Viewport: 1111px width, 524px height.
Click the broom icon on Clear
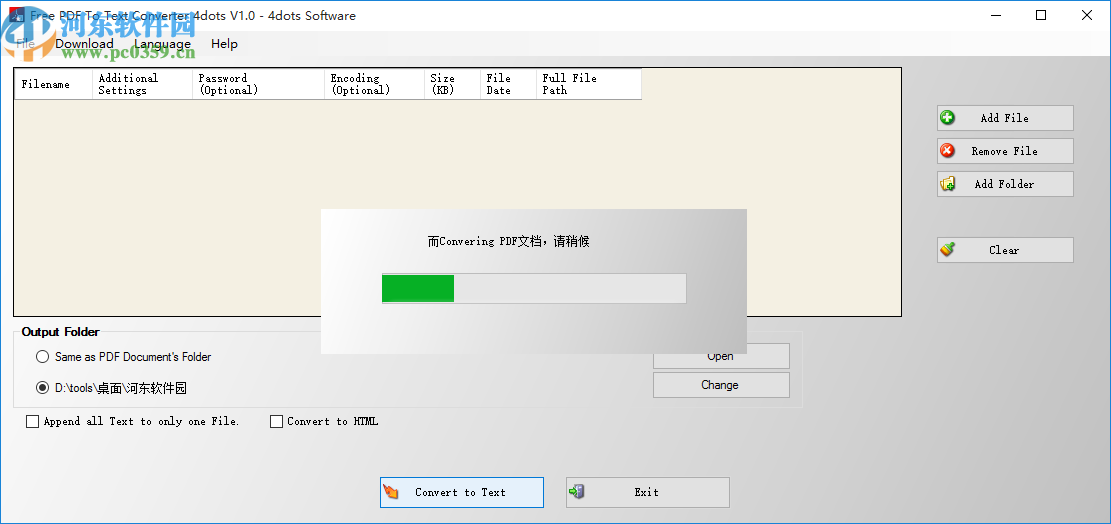tap(947, 250)
